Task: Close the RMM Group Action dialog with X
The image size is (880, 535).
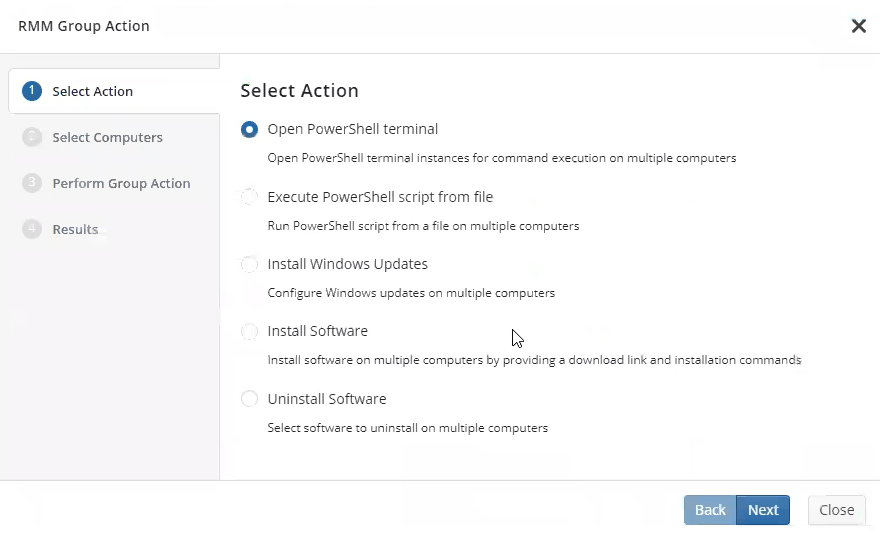Action: pyautogui.click(x=859, y=26)
